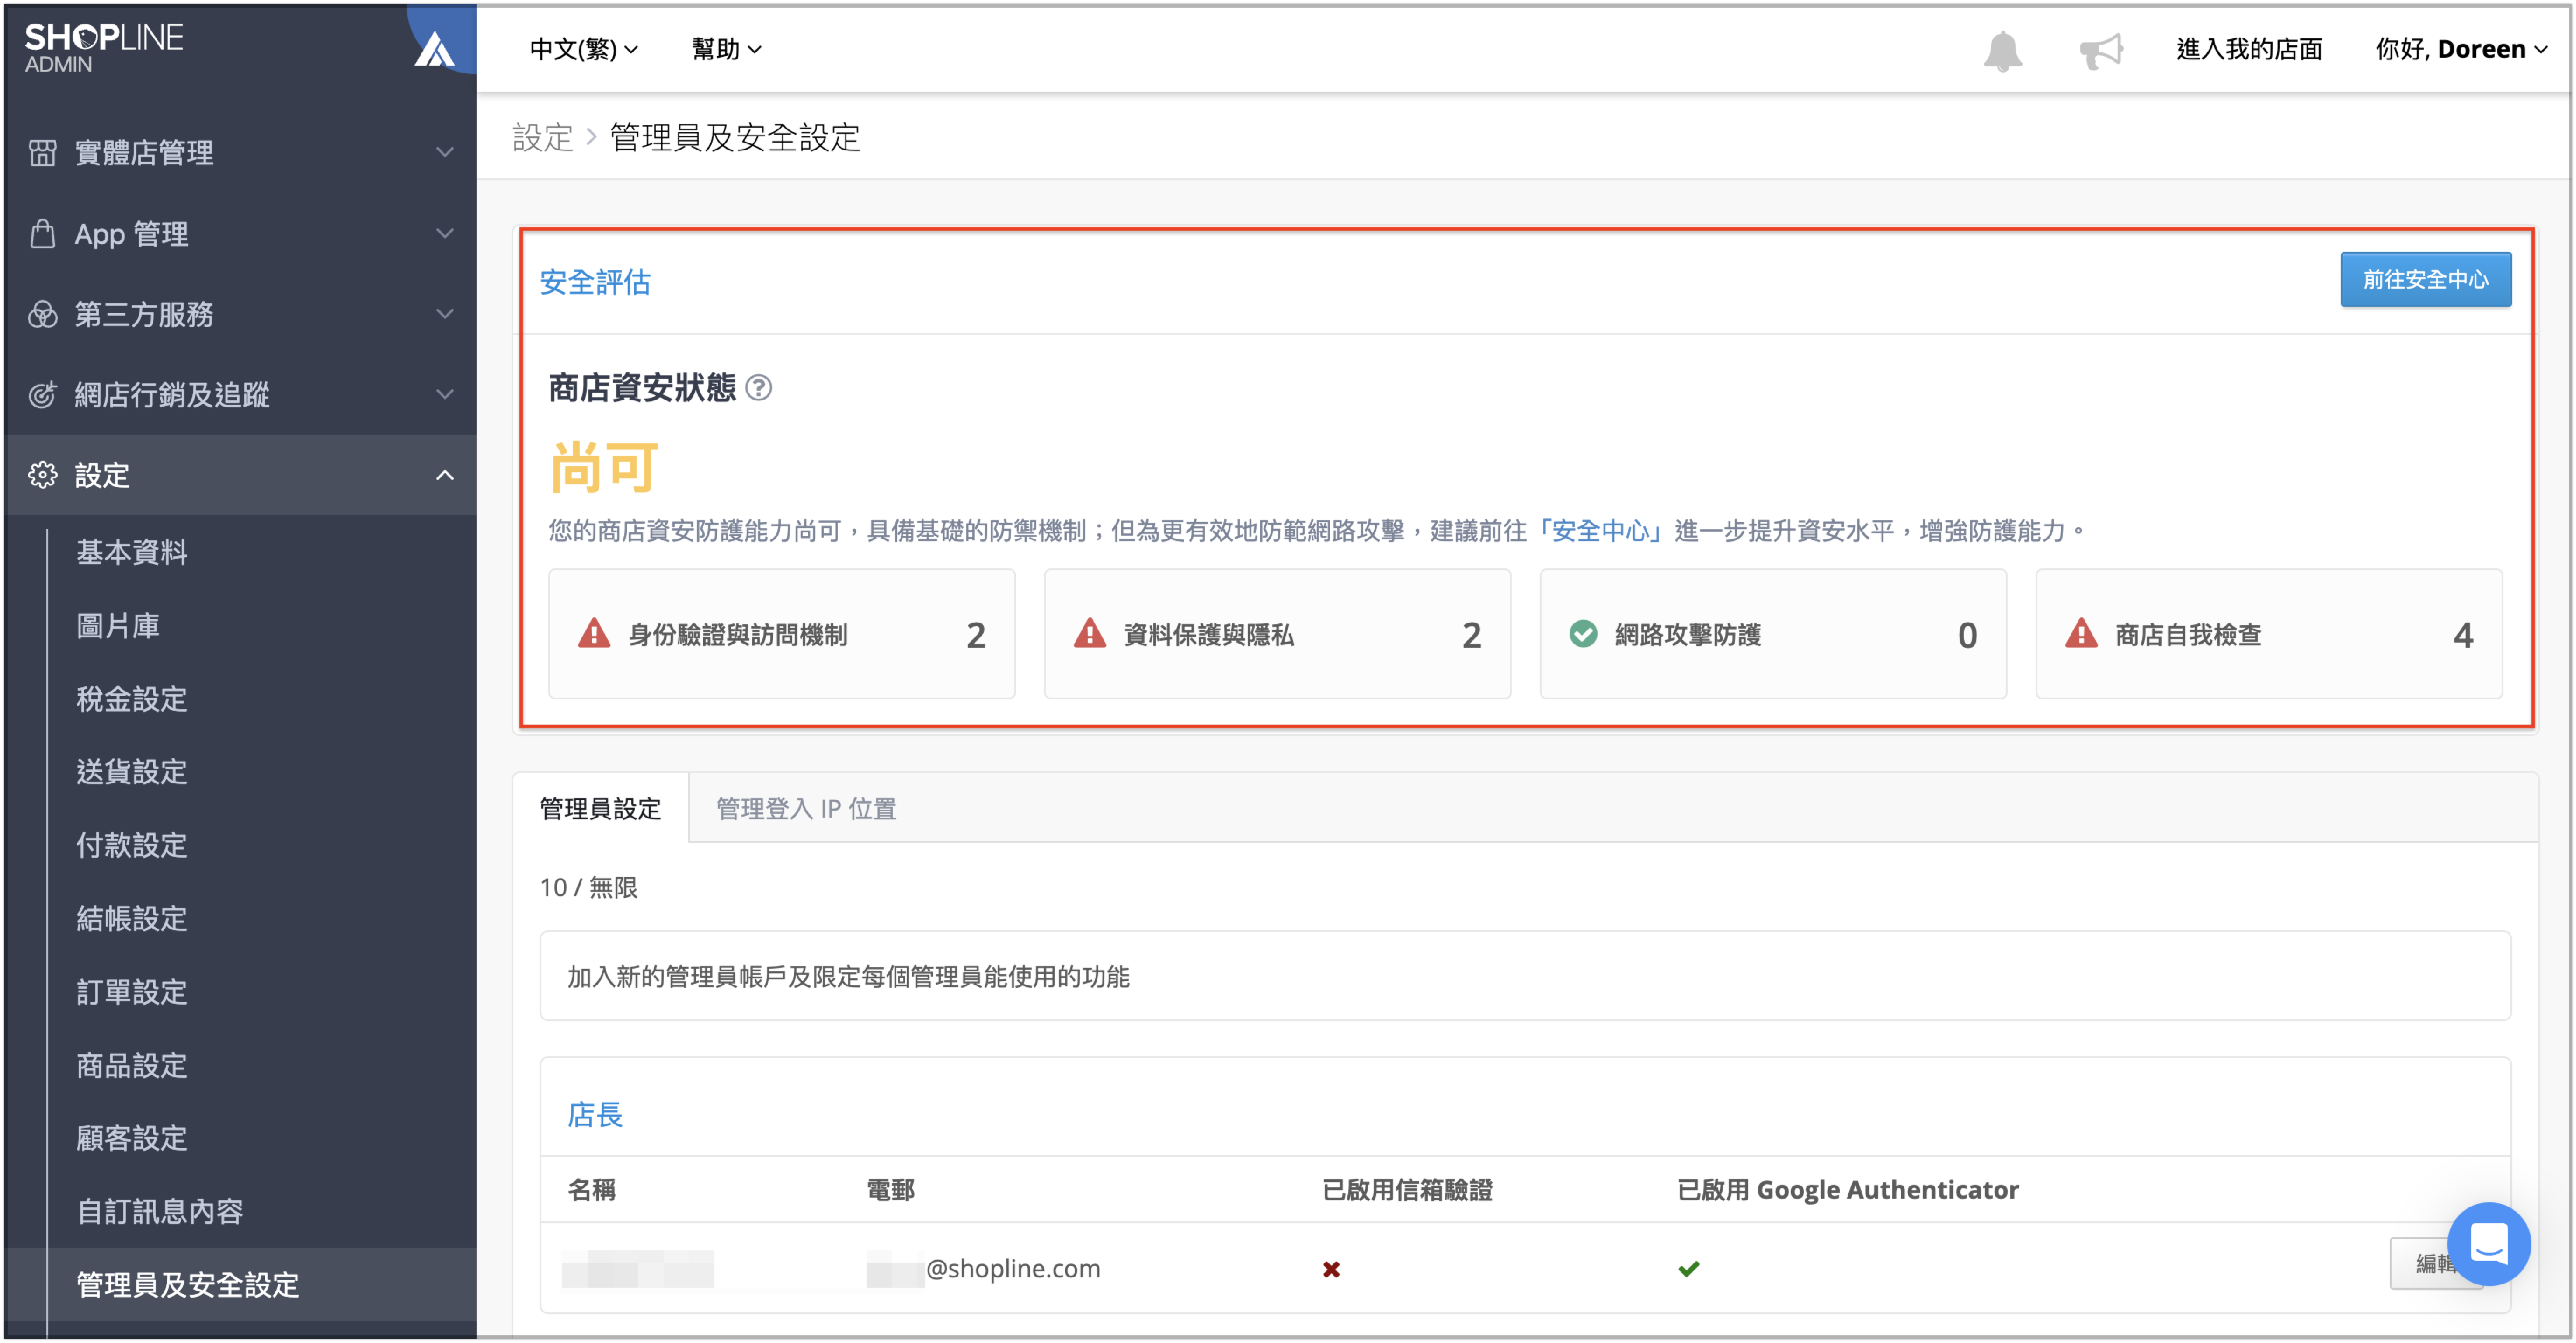Open the 身份驗證與訪問機制 card
2576x1343 pixels.
[782, 633]
